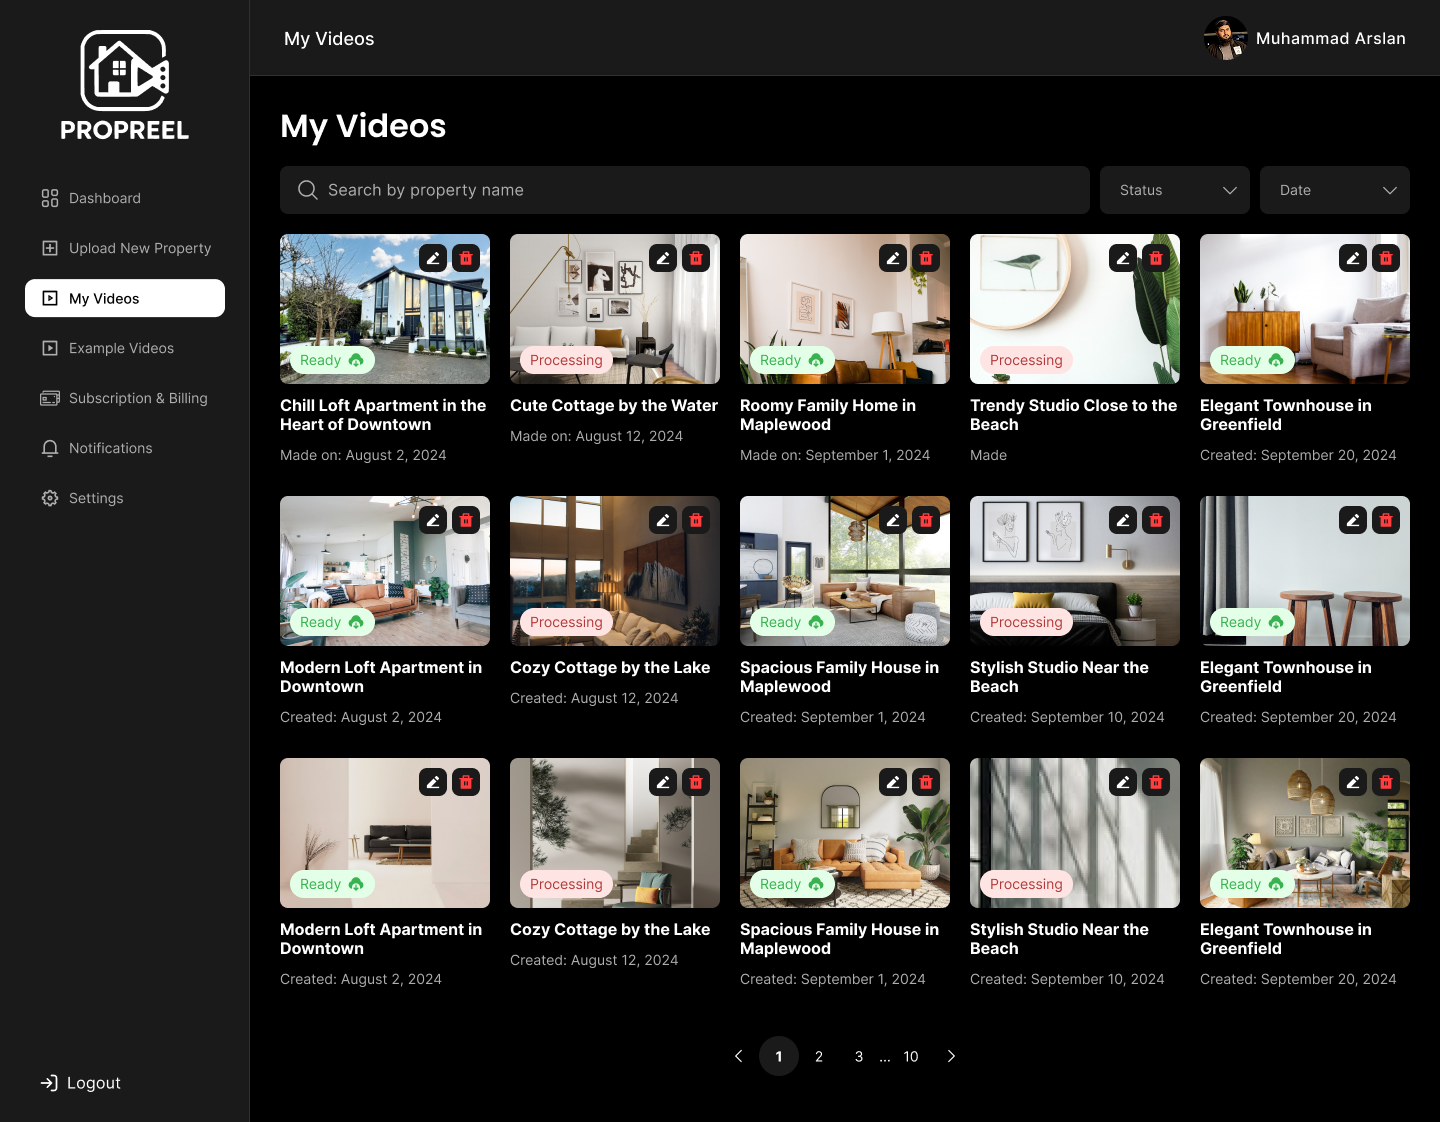Edit the Chill Loft Apartment video

click(x=433, y=258)
